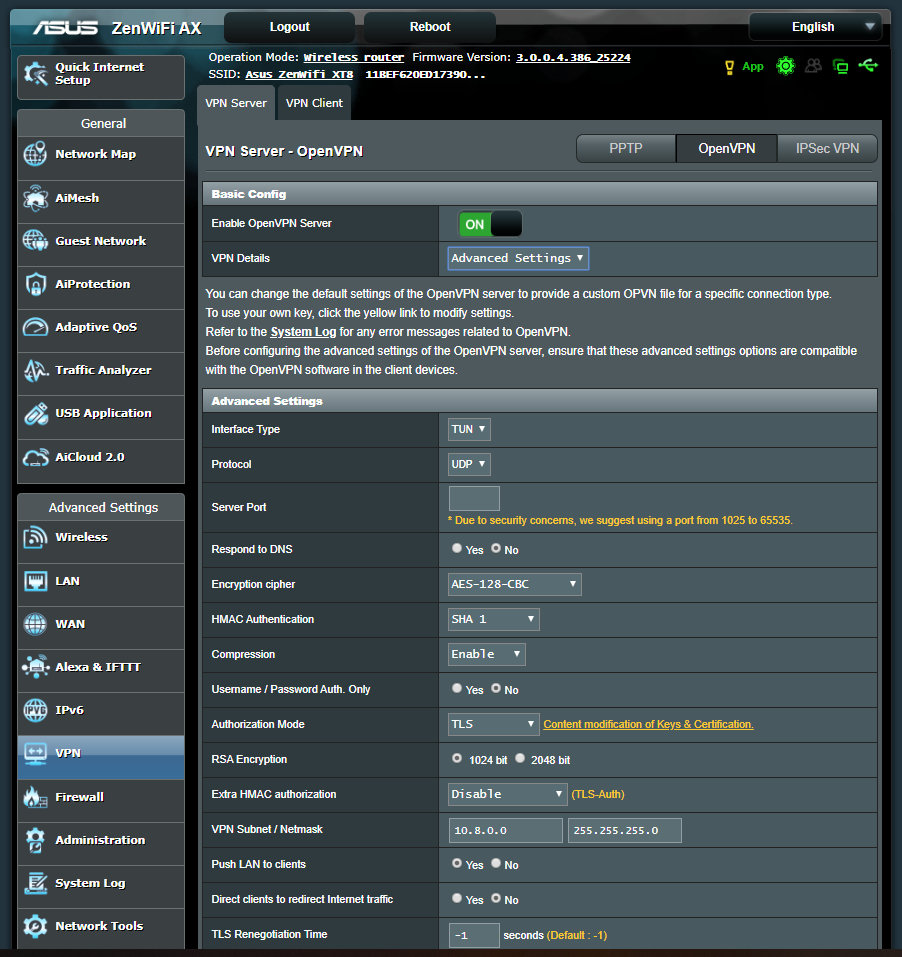Click the guest users status icon
This screenshot has height=957, width=902.
814,66
